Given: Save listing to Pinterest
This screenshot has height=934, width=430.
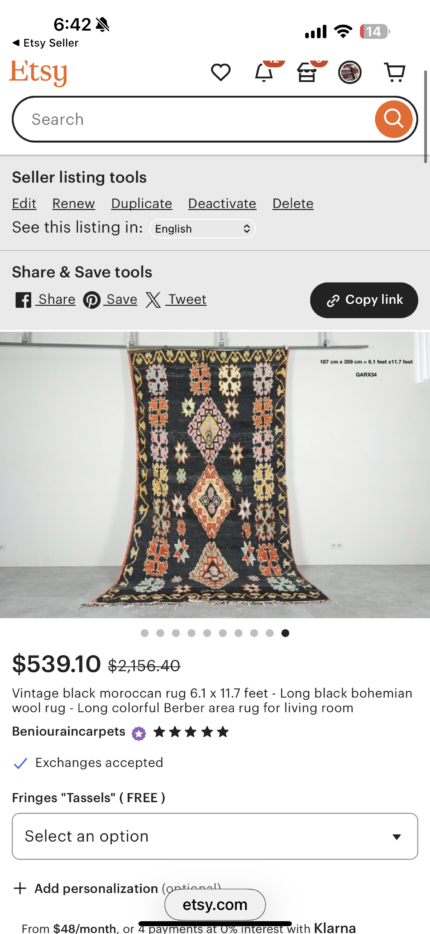Looking at the screenshot, I should click(110, 300).
